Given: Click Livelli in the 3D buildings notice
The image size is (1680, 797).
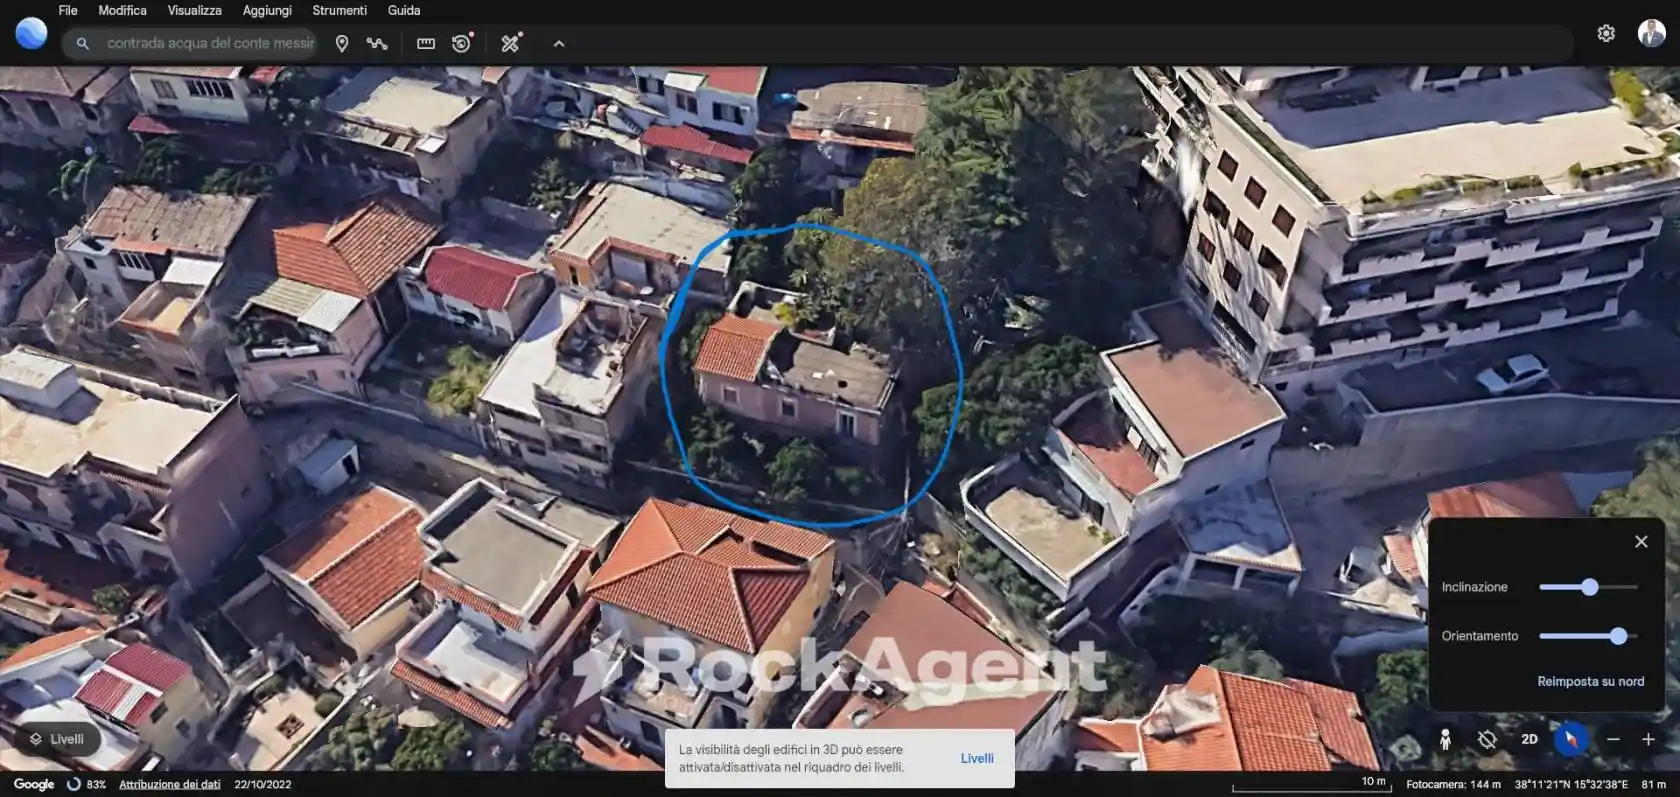Looking at the screenshot, I should 976,758.
